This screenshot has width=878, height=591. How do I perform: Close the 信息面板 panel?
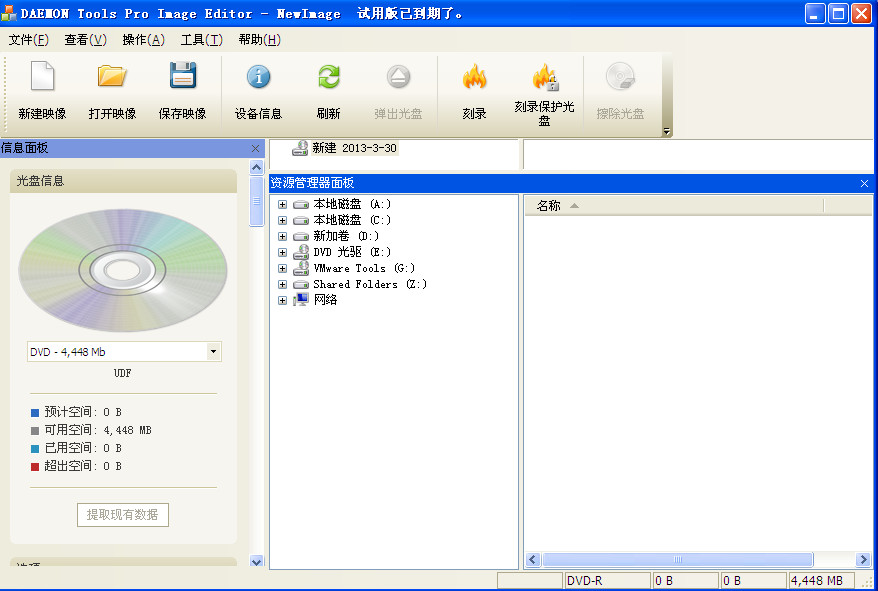(255, 148)
